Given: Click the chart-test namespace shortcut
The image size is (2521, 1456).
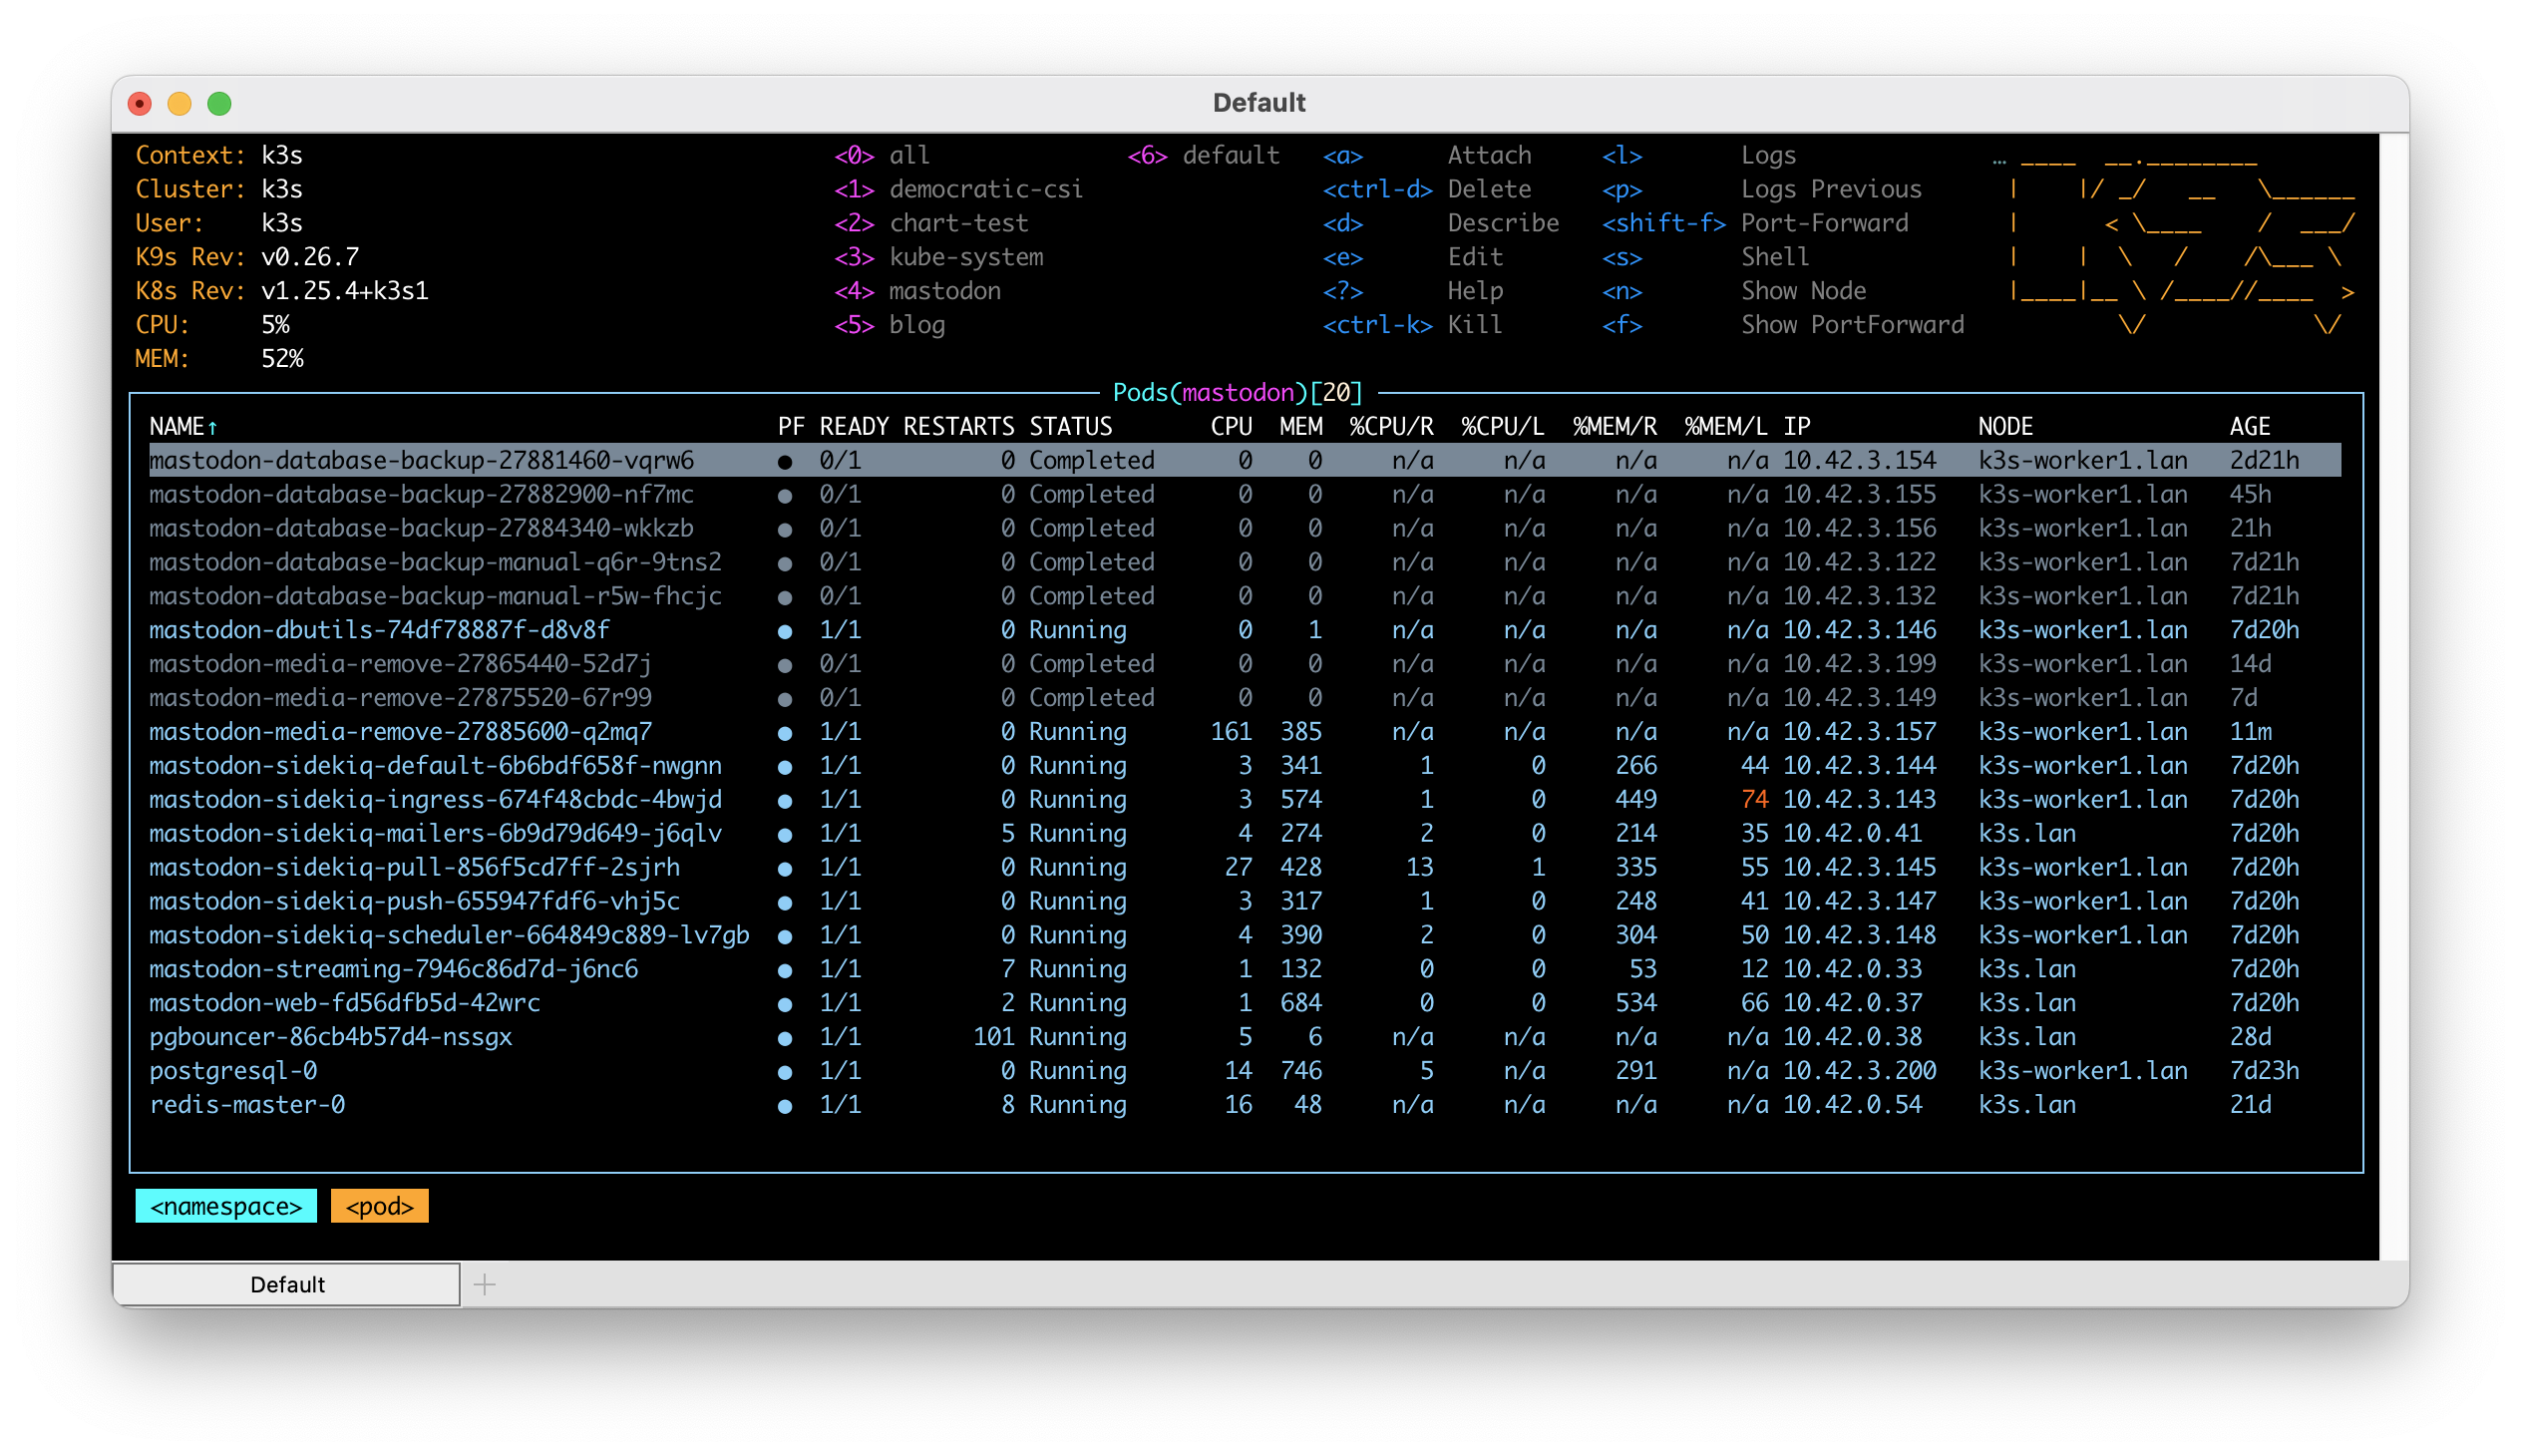Looking at the screenshot, I should 931,223.
